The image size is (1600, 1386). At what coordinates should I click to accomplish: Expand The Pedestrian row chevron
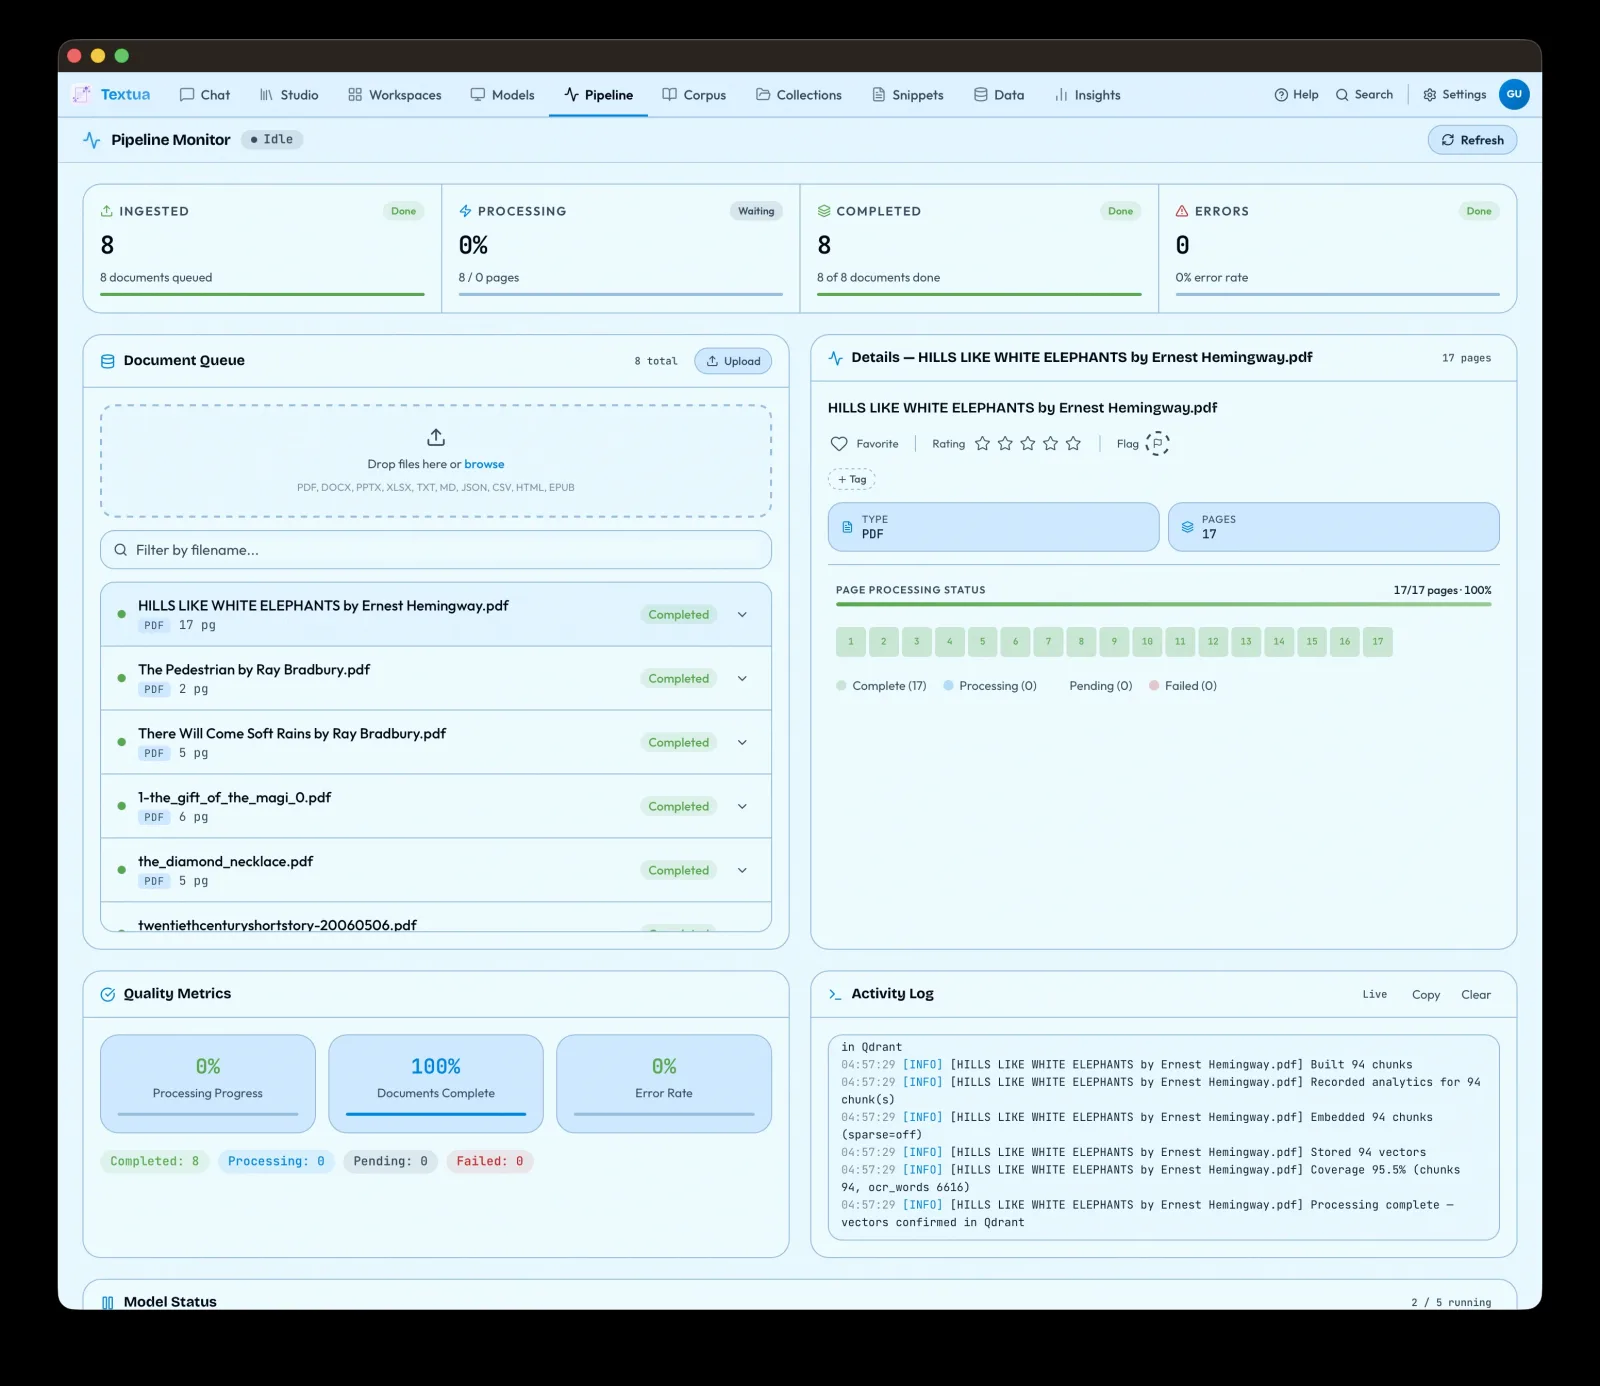tap(742, 679)
